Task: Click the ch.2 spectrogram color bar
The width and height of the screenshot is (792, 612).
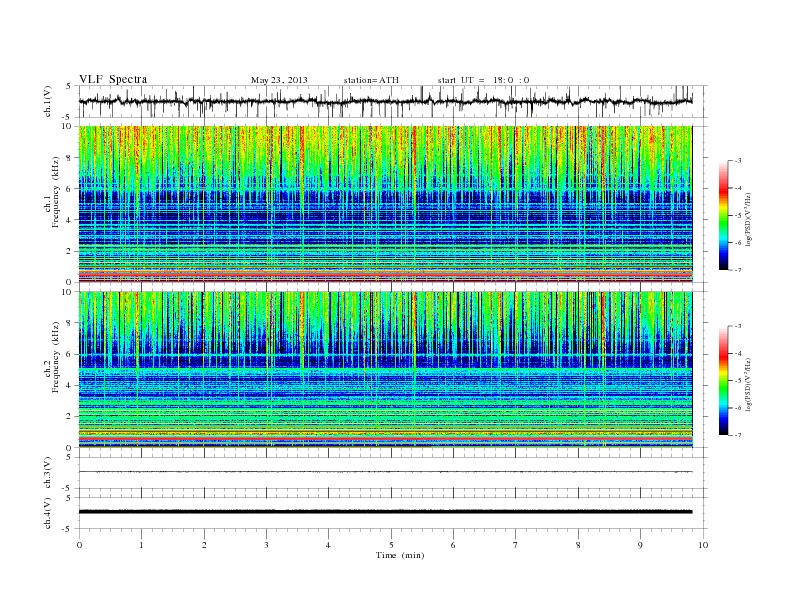Action: [723, 381]
